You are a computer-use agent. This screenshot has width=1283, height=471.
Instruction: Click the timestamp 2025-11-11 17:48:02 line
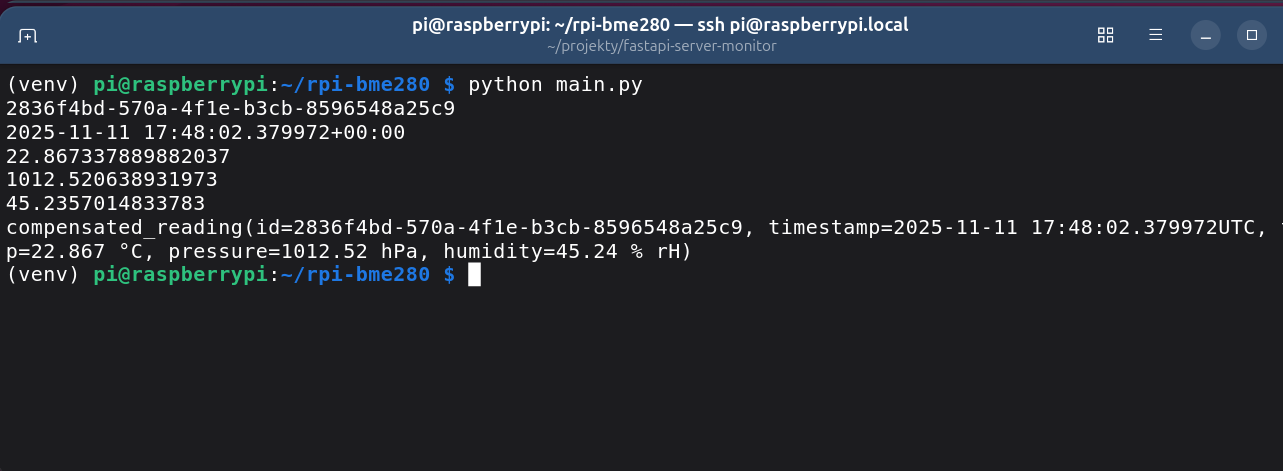[x=205, y=132]
